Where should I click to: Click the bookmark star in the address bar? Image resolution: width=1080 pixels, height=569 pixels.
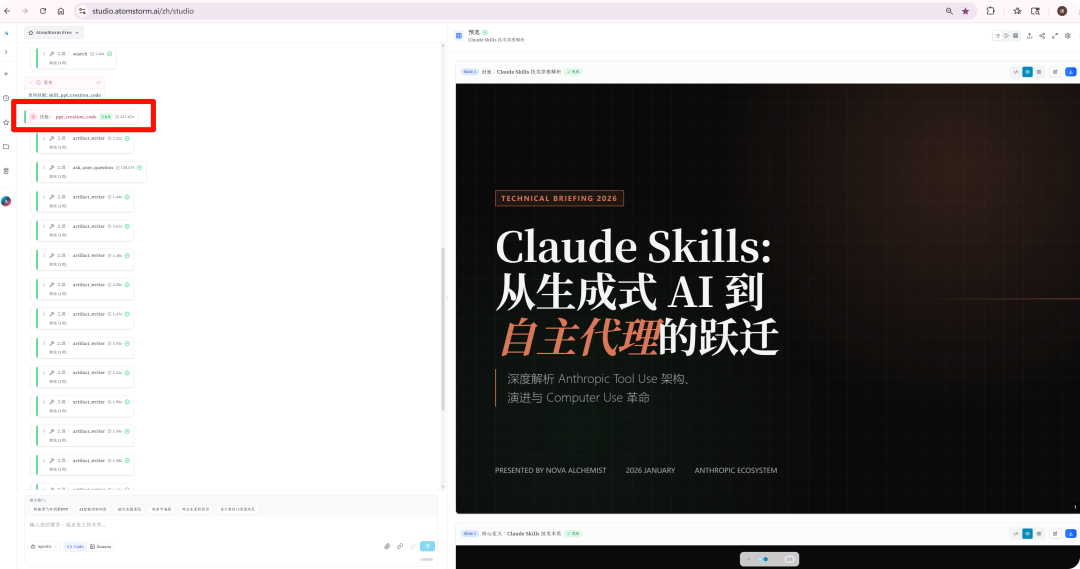click(965, 11)
